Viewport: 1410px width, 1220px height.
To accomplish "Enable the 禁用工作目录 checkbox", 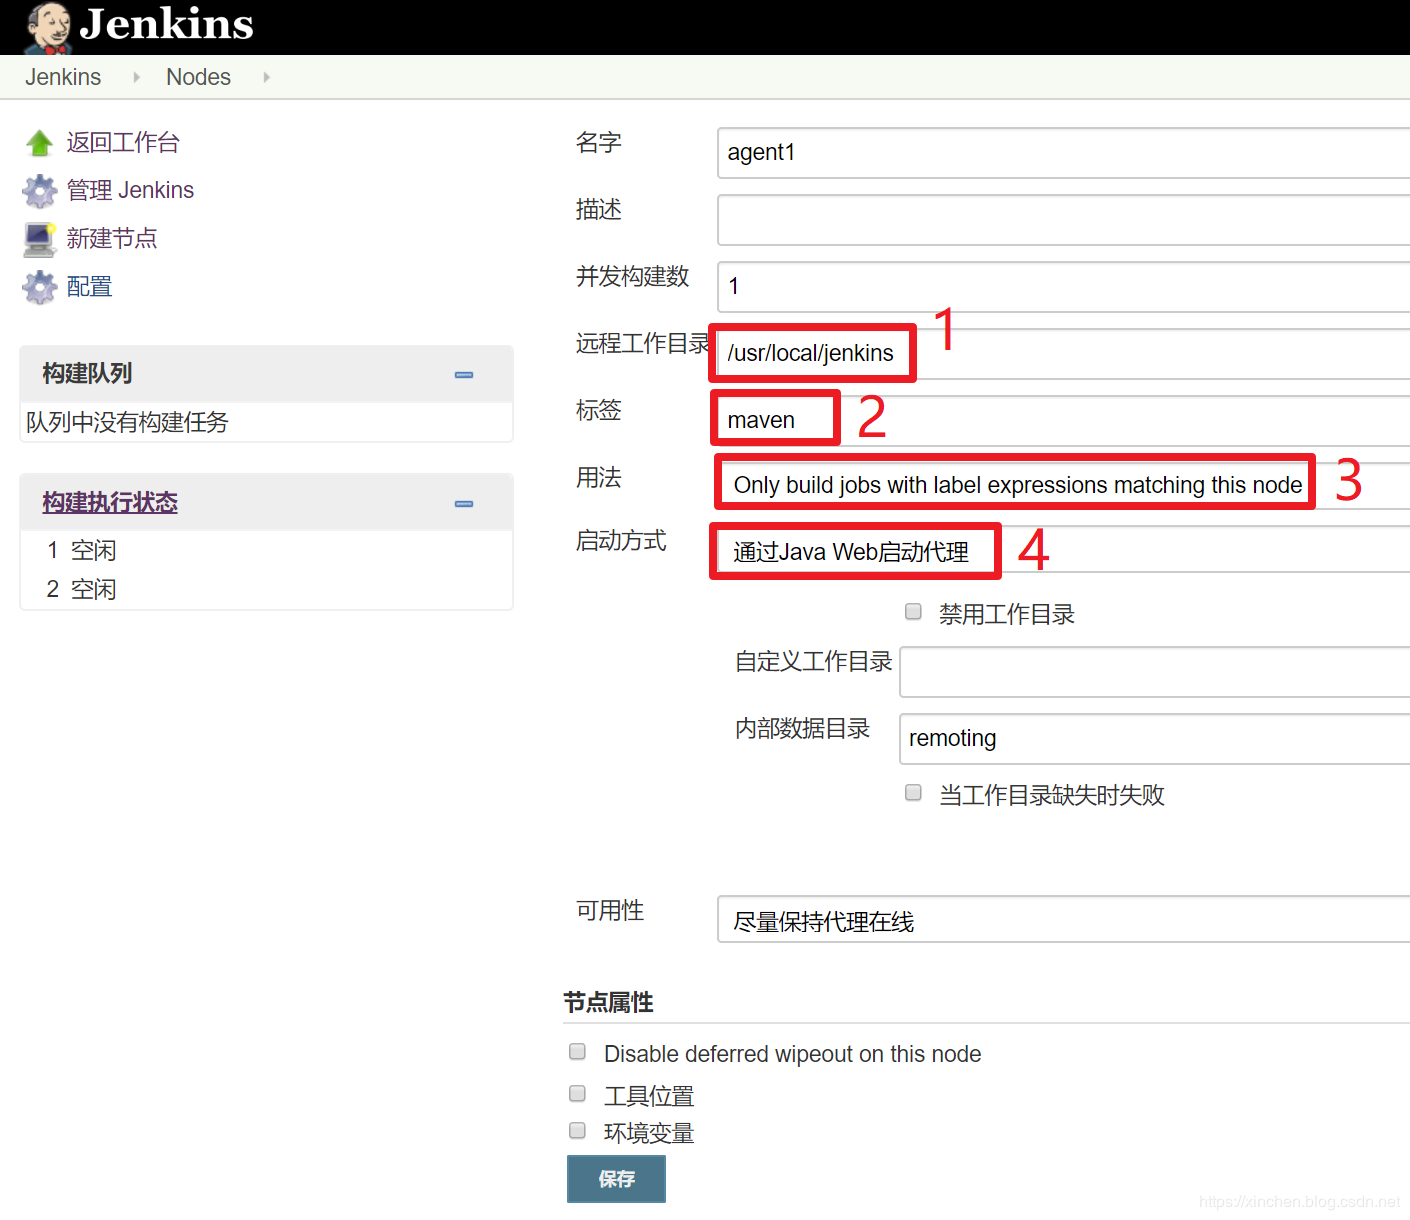I will (913, 611).
